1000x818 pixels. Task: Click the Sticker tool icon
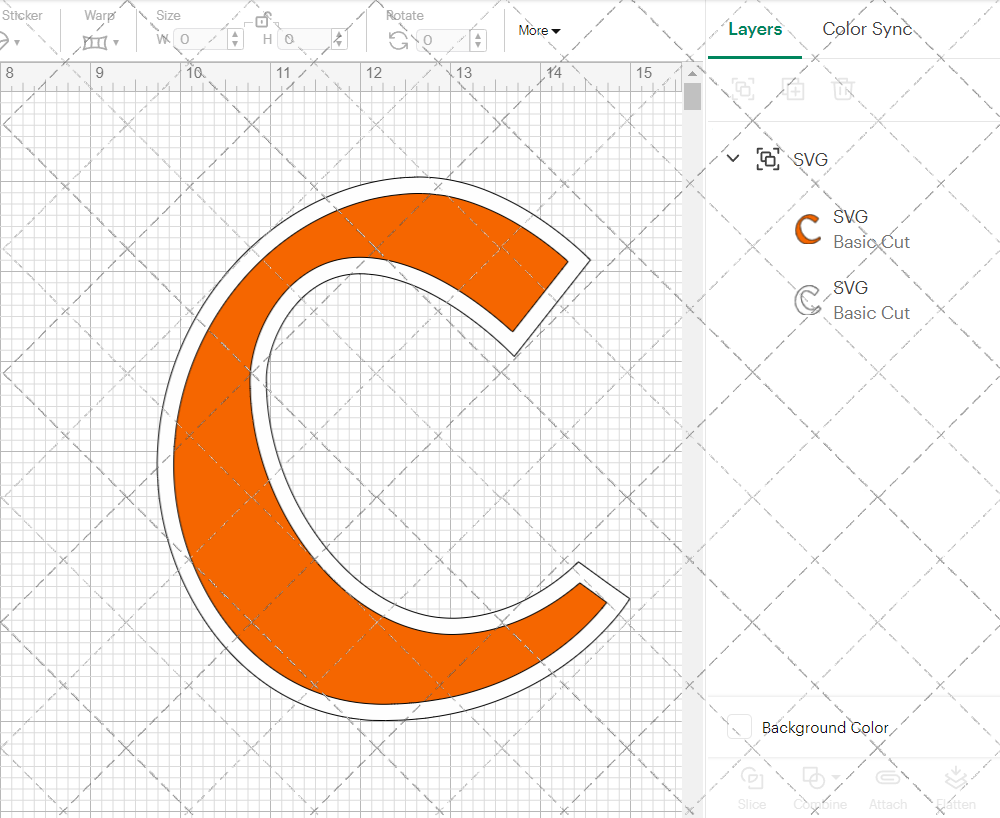pyautogui.click(x=8, y=40)
